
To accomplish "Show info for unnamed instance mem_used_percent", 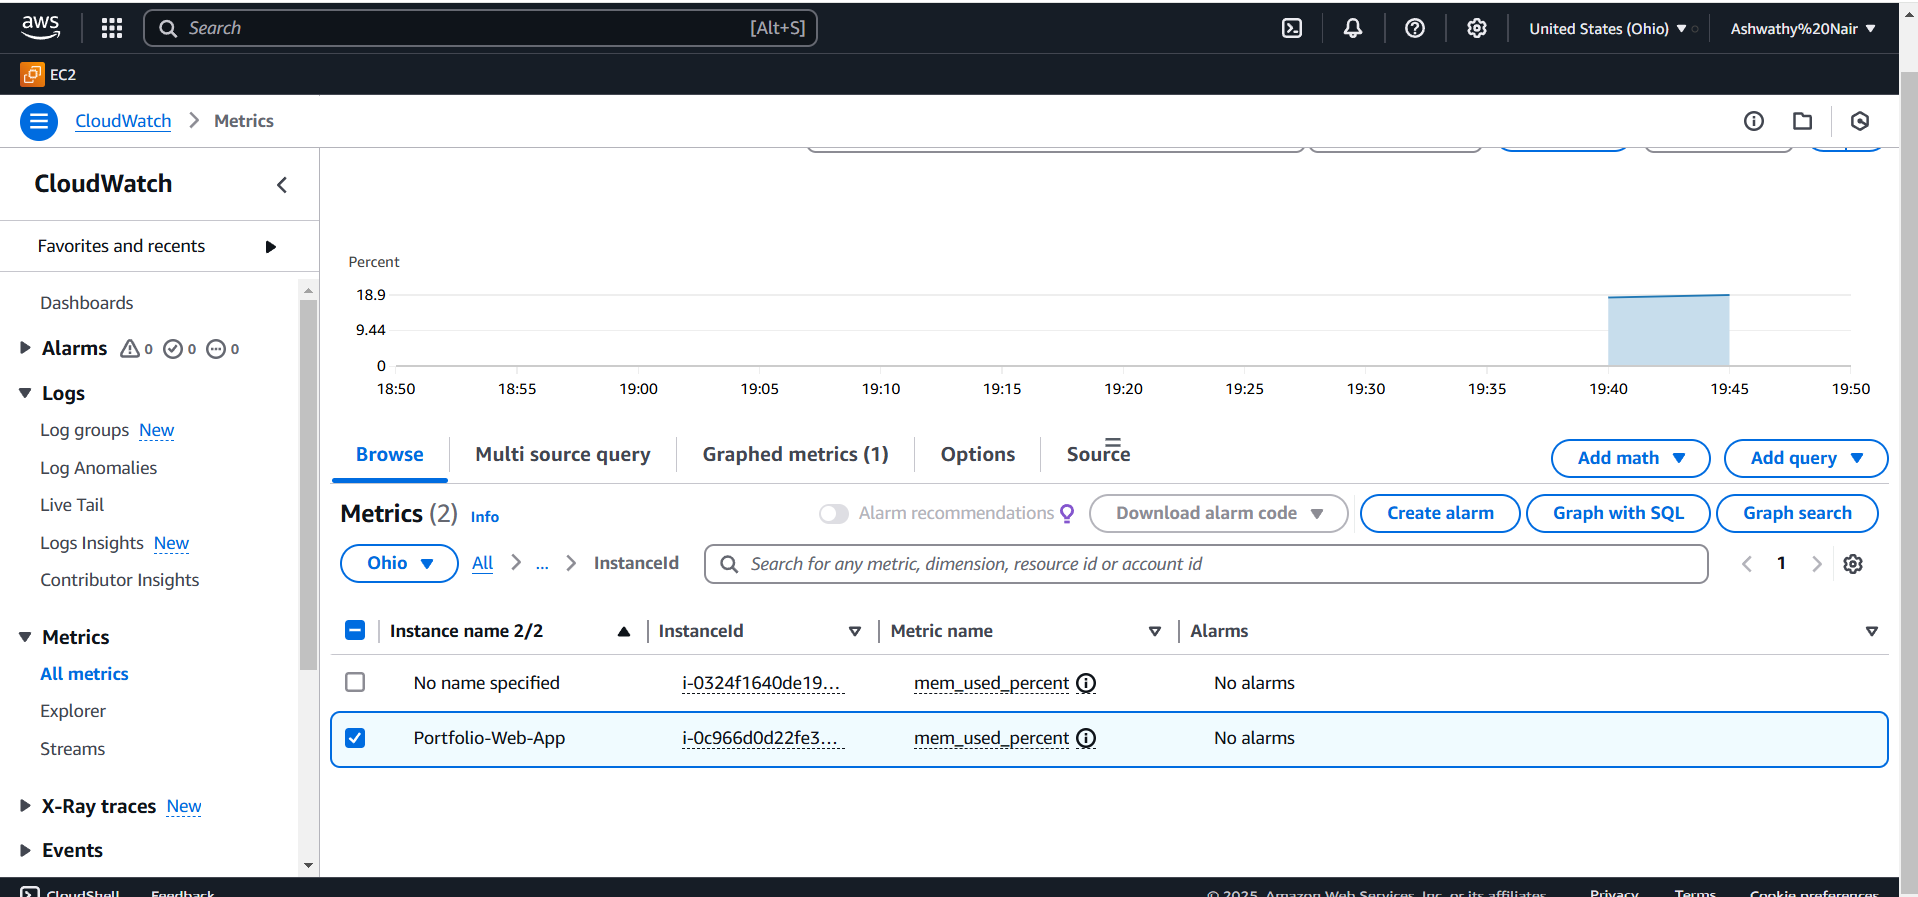I will pos(1086,683).
